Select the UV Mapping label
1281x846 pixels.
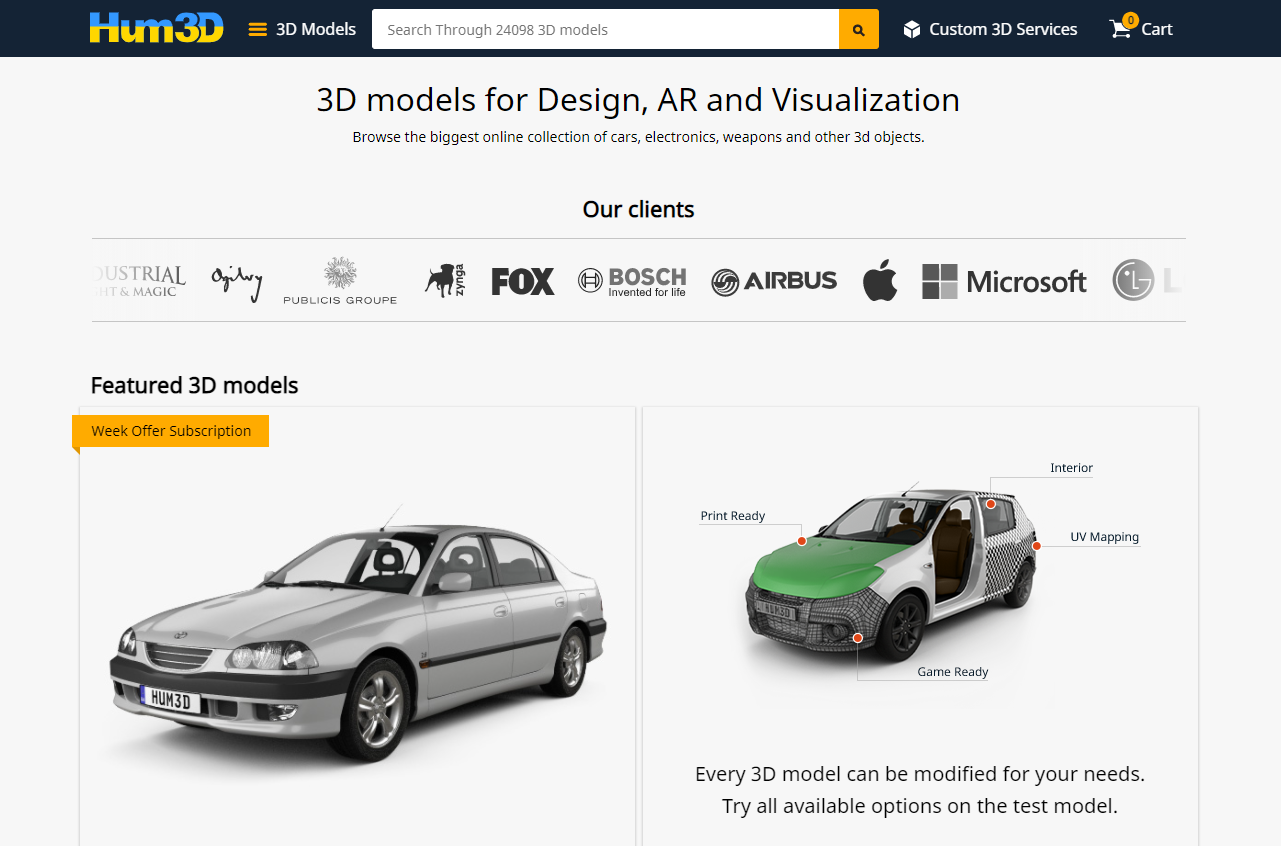(x=1104, y=537)
